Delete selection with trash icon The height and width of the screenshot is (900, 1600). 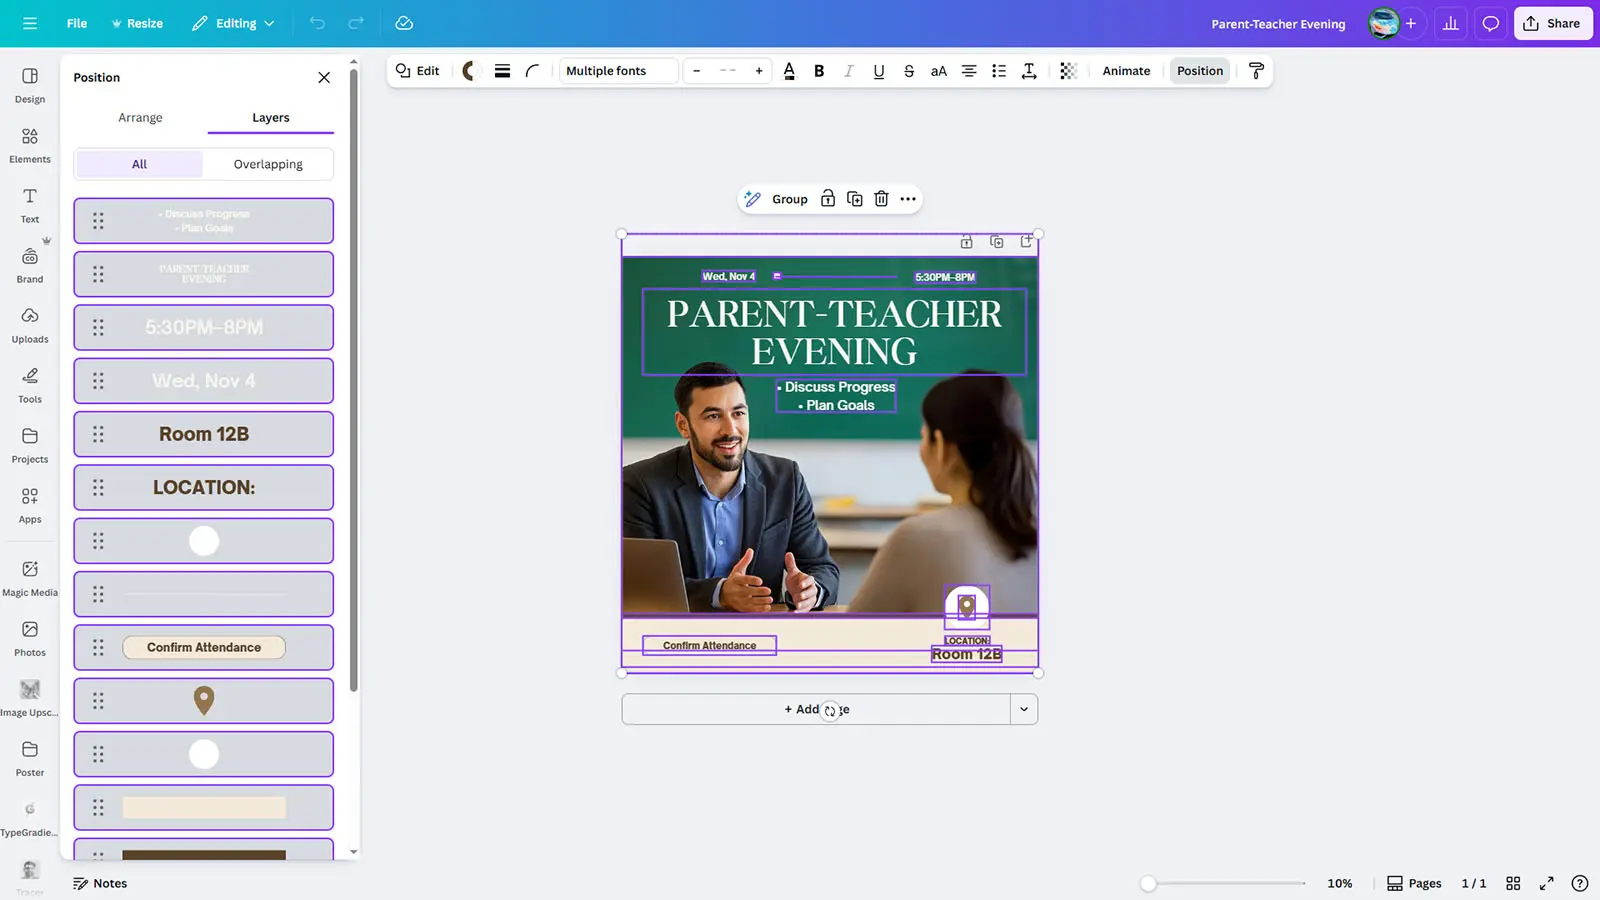881,199
